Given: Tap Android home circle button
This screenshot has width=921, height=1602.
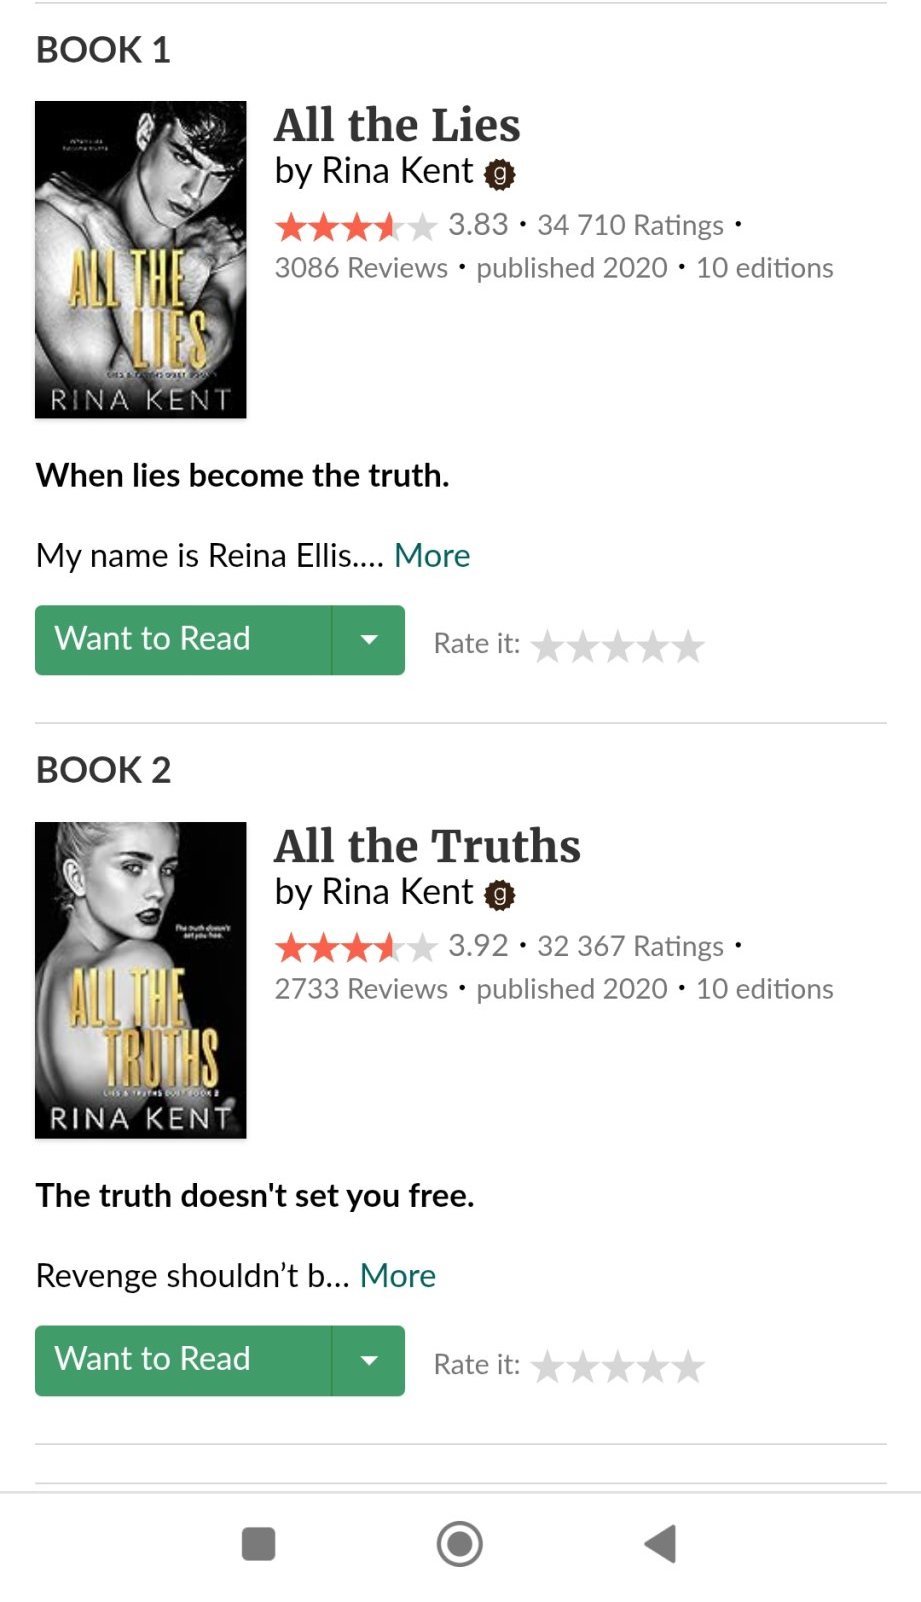Looking at the screenshot, I should pos(460,1544).
